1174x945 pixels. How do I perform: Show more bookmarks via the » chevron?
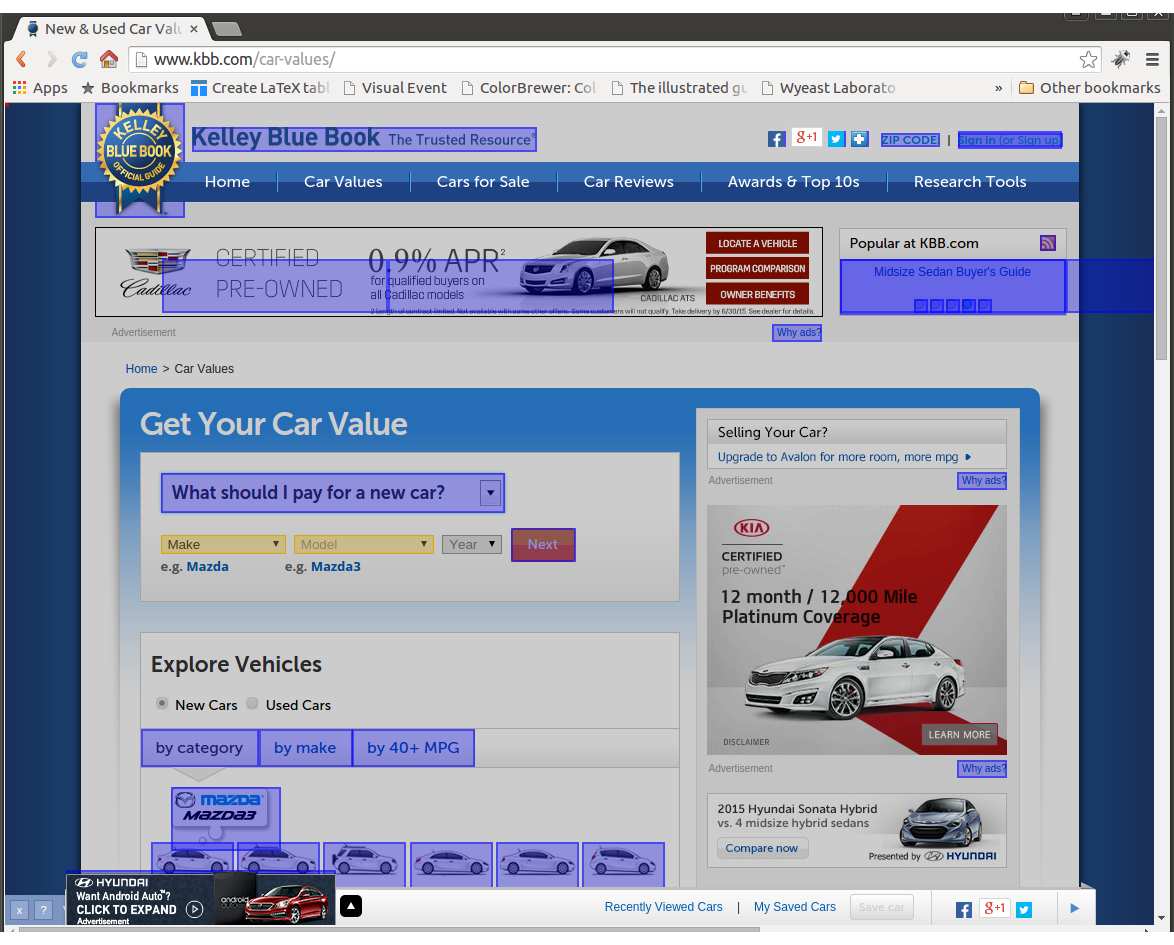tap(998, 88)
